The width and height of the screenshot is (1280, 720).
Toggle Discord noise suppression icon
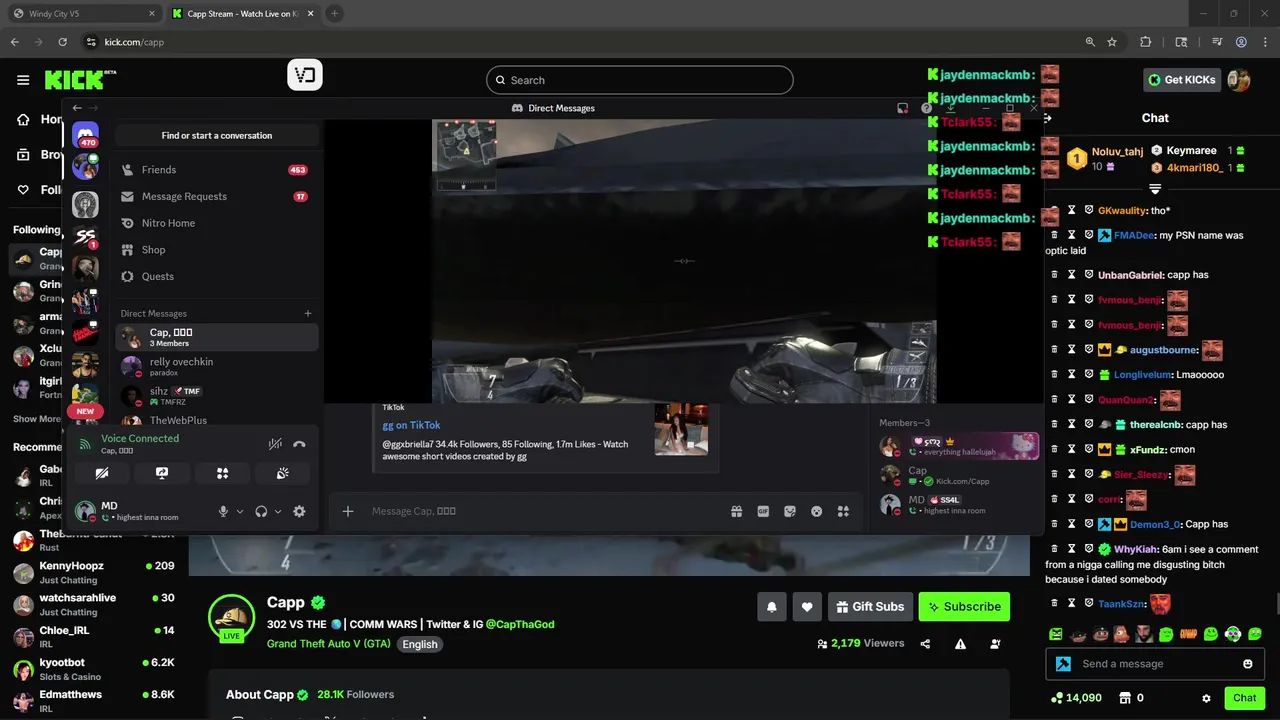click(275, 444)
